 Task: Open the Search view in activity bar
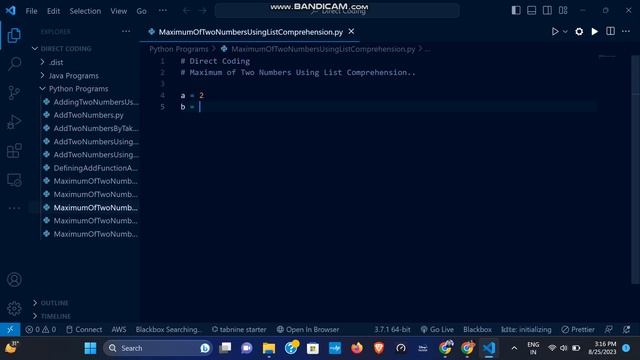tap(14, 64)
